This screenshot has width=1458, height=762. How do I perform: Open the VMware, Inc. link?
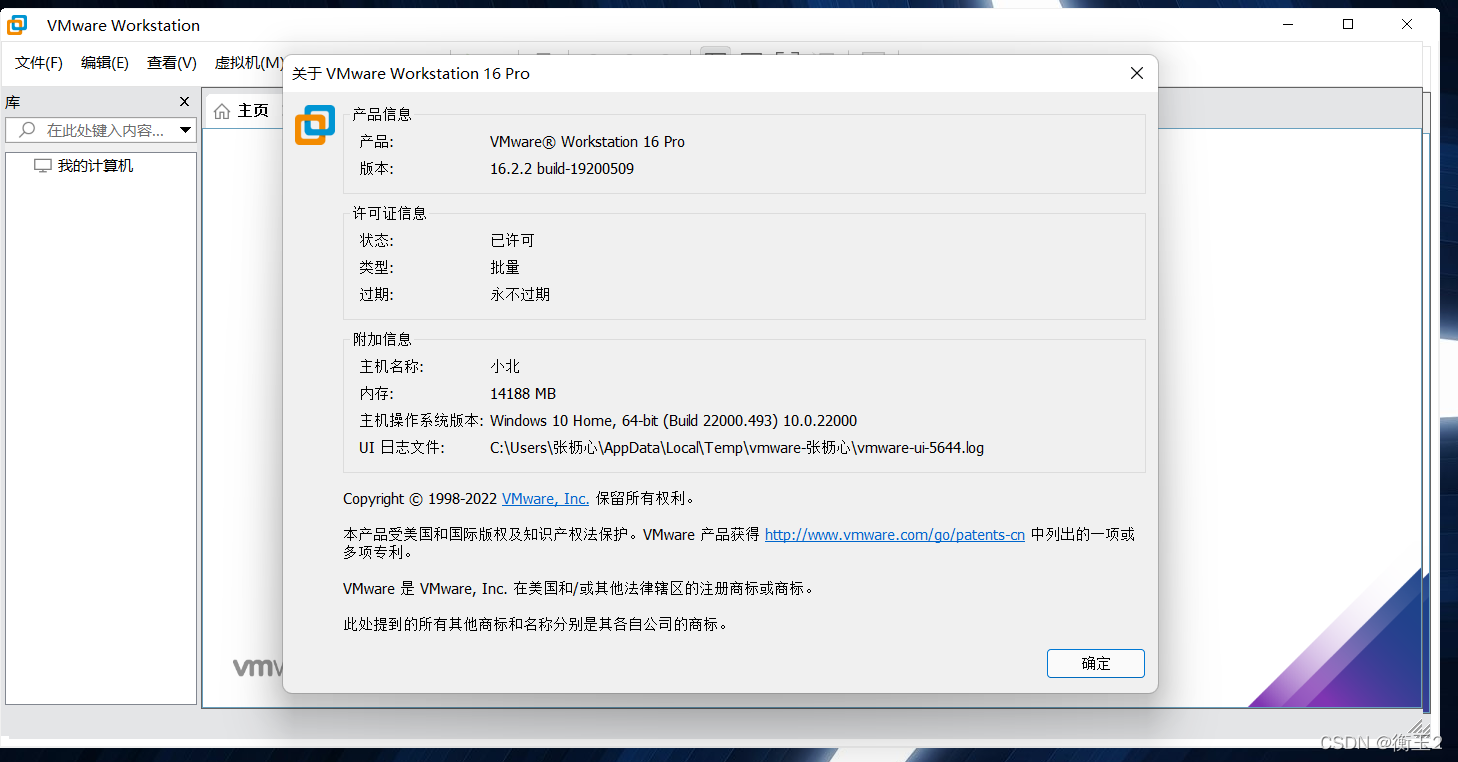click(545, 498)
